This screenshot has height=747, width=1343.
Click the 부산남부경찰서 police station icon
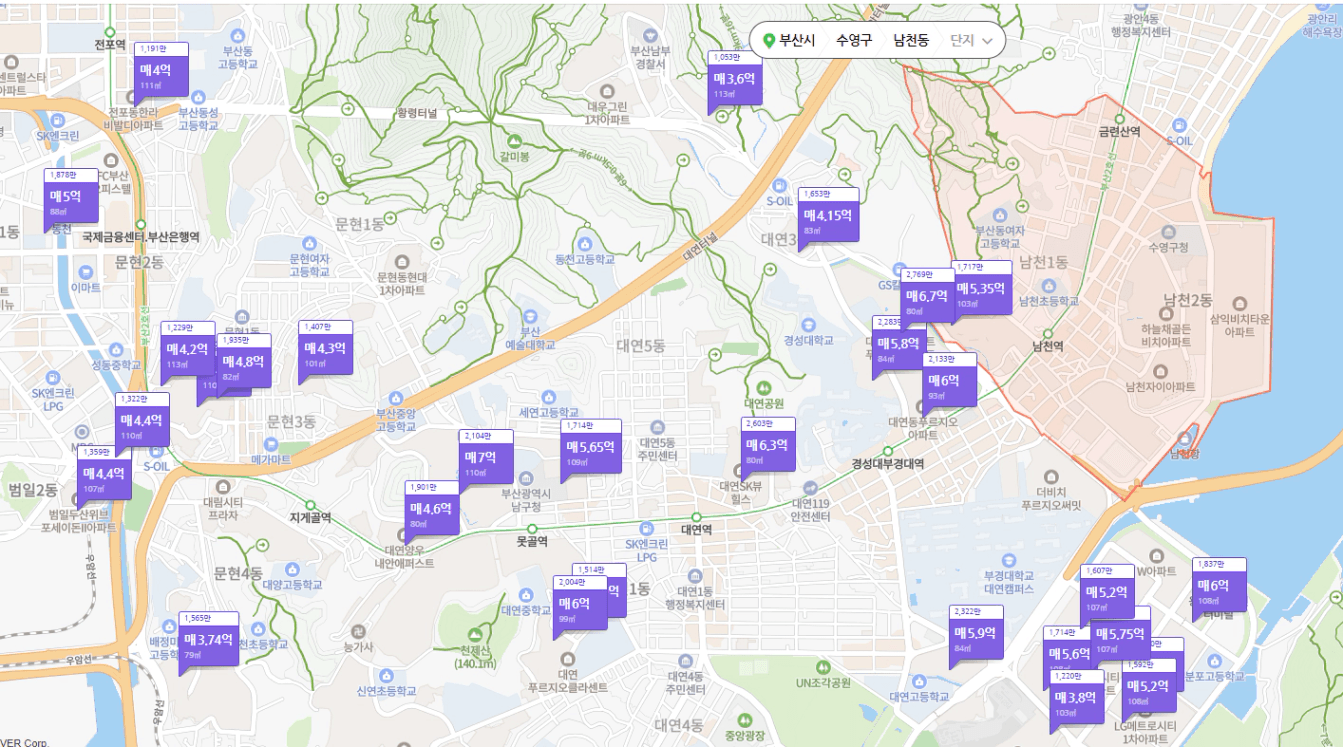pos(651,33)
